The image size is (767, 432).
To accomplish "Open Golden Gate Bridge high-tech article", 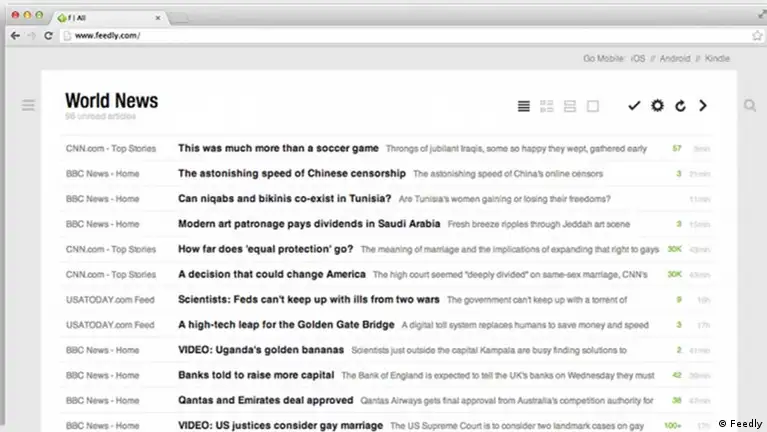I will (285, 325).
